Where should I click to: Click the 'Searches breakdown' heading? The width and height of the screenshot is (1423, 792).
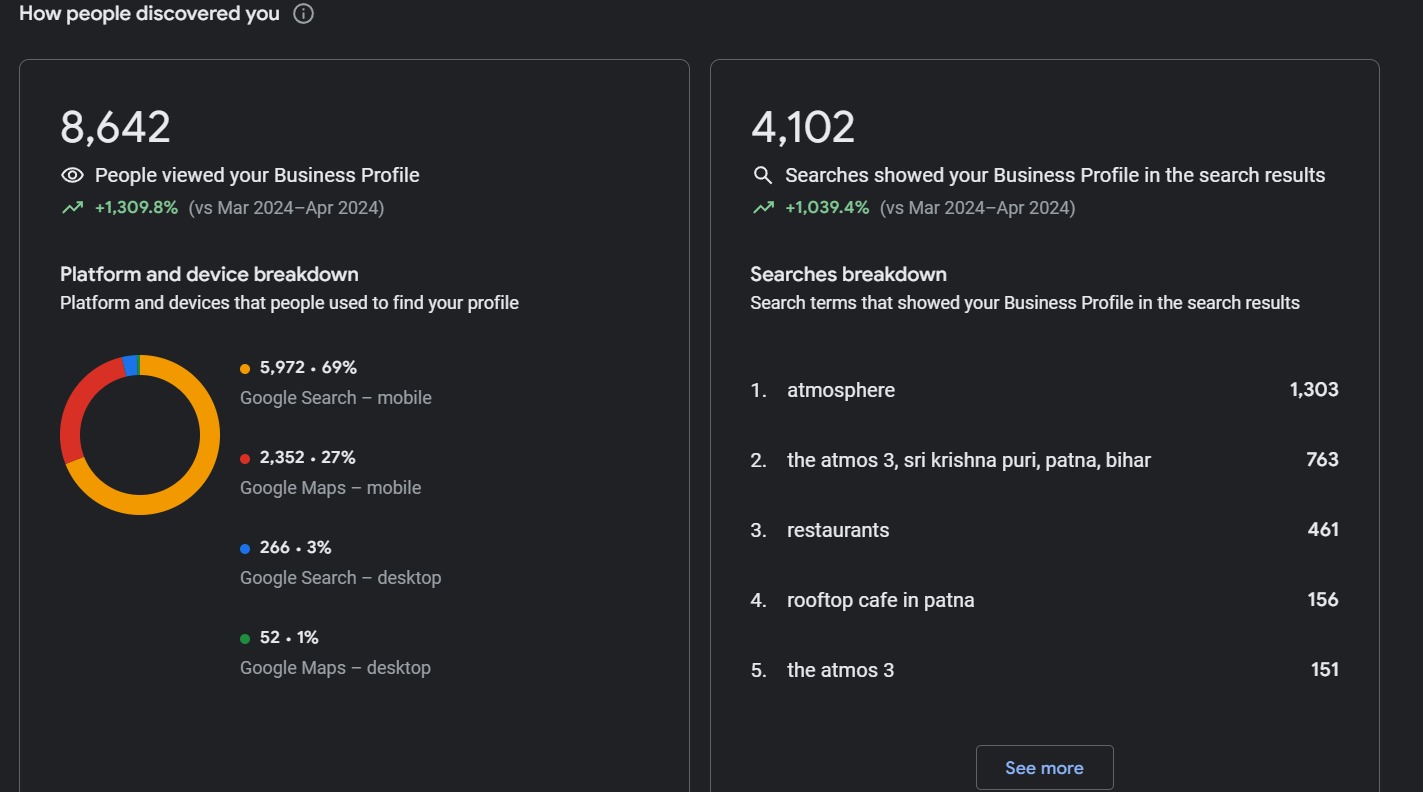tap(849, 274)
